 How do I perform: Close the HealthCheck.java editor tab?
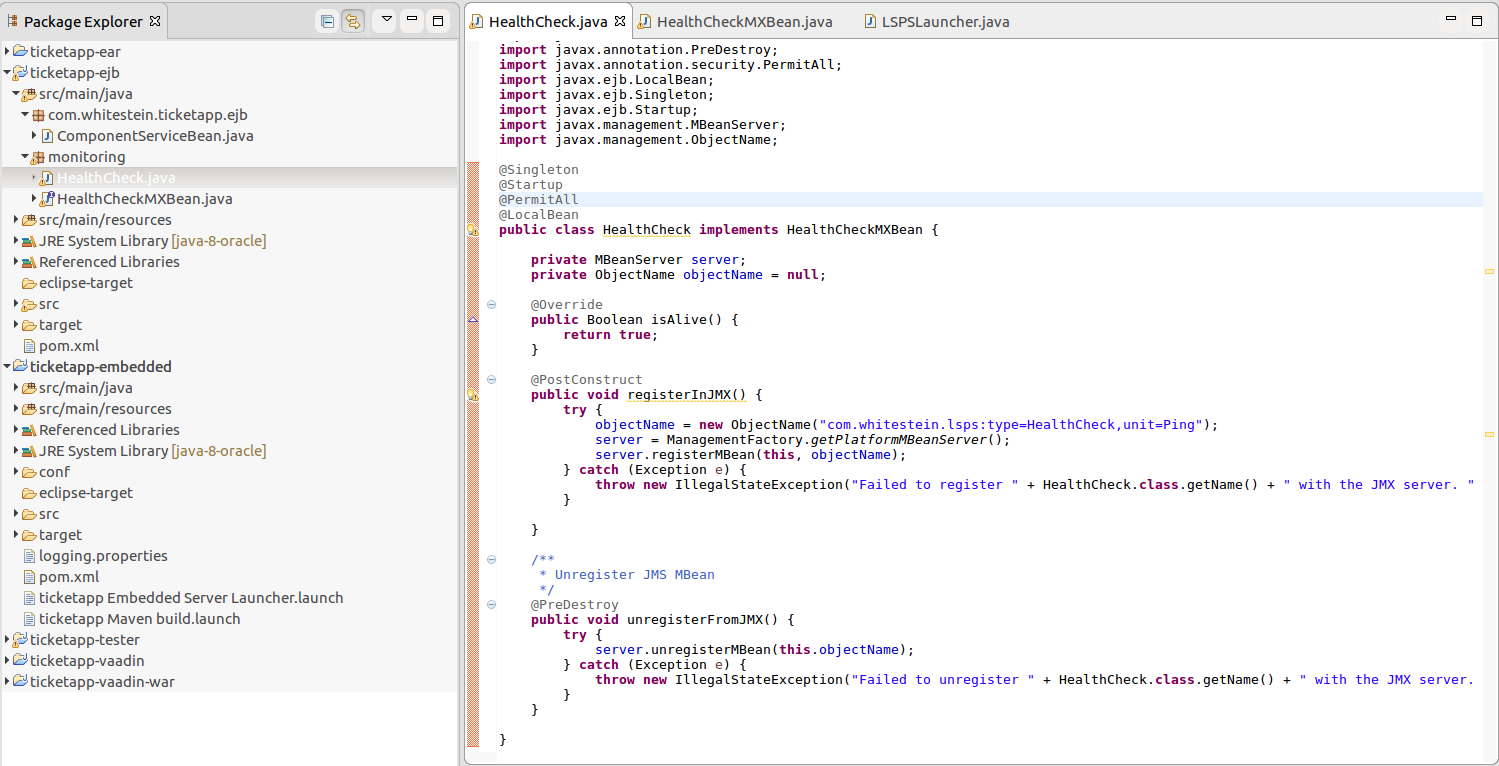point(620,21)
